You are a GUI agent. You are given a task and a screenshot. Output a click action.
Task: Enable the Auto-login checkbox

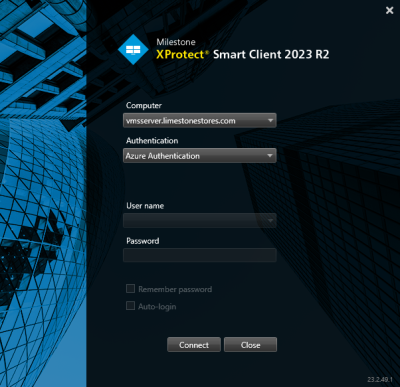pos(130,306)
